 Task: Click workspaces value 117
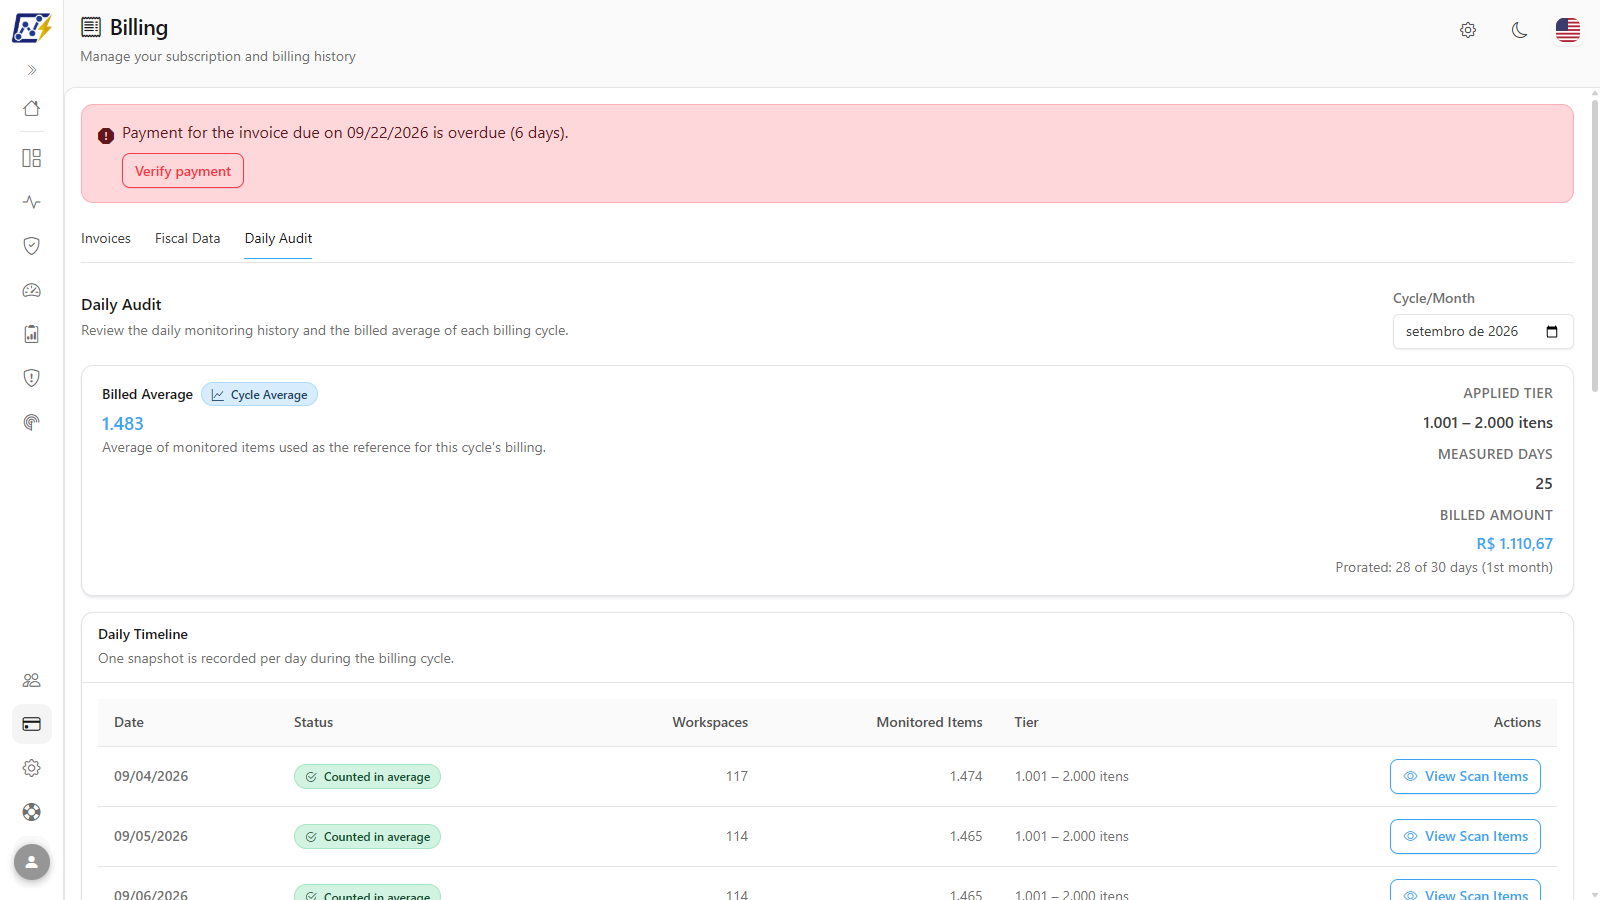pos(737,776)
